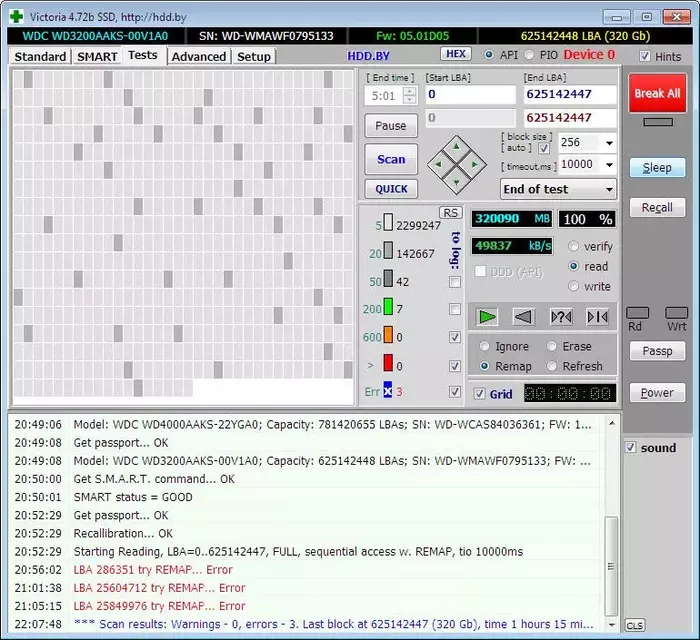Select butterfly seek mode button
The width and height of the screenshot is (700, 640).
click(597, 317)
